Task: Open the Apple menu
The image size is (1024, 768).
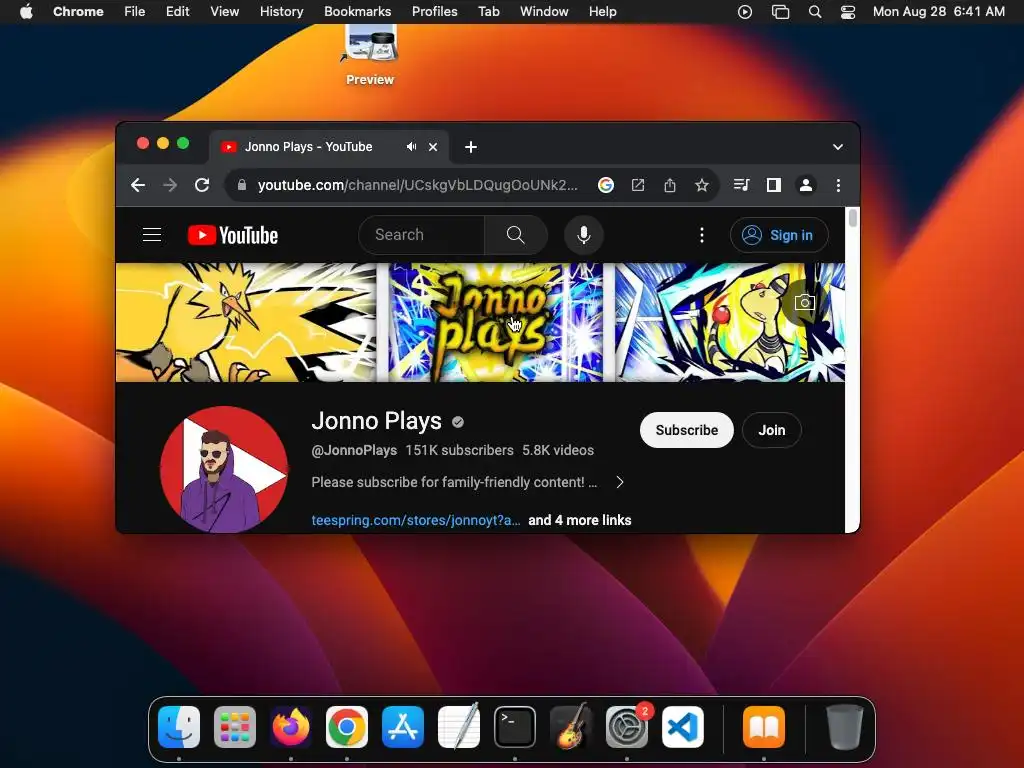Action: [26, 12]
